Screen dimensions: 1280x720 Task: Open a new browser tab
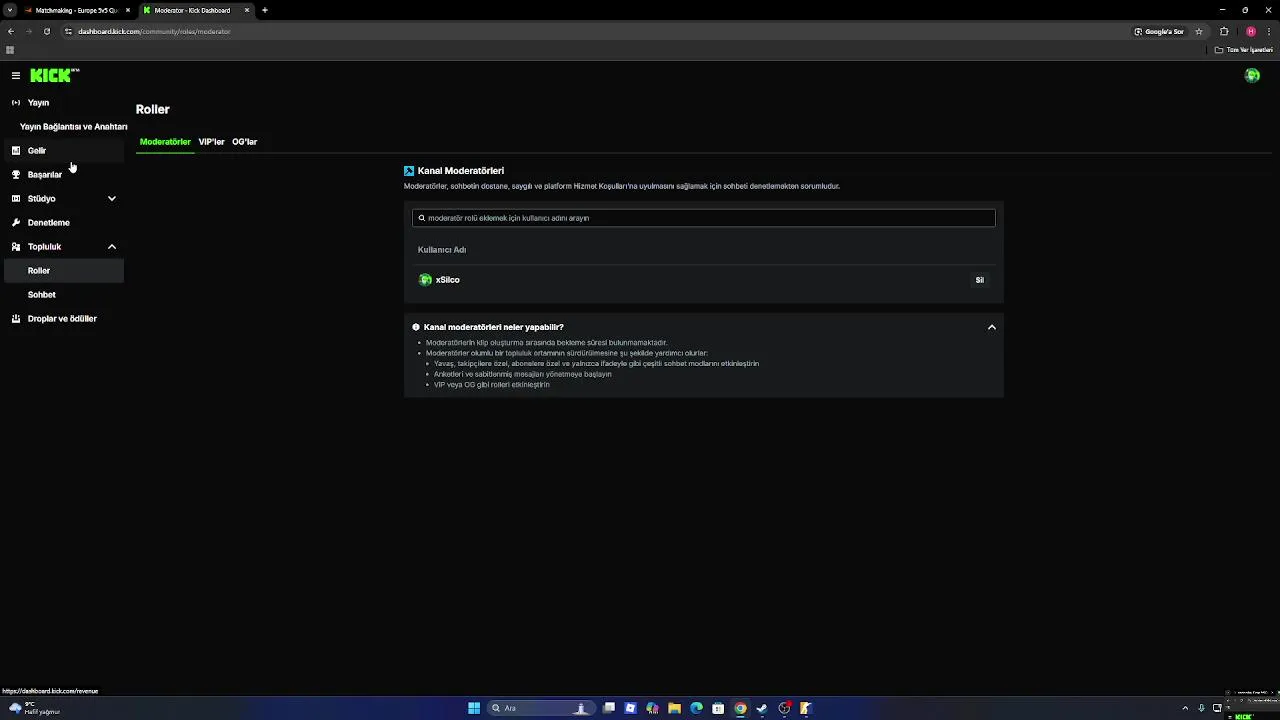tap(265, 10)
